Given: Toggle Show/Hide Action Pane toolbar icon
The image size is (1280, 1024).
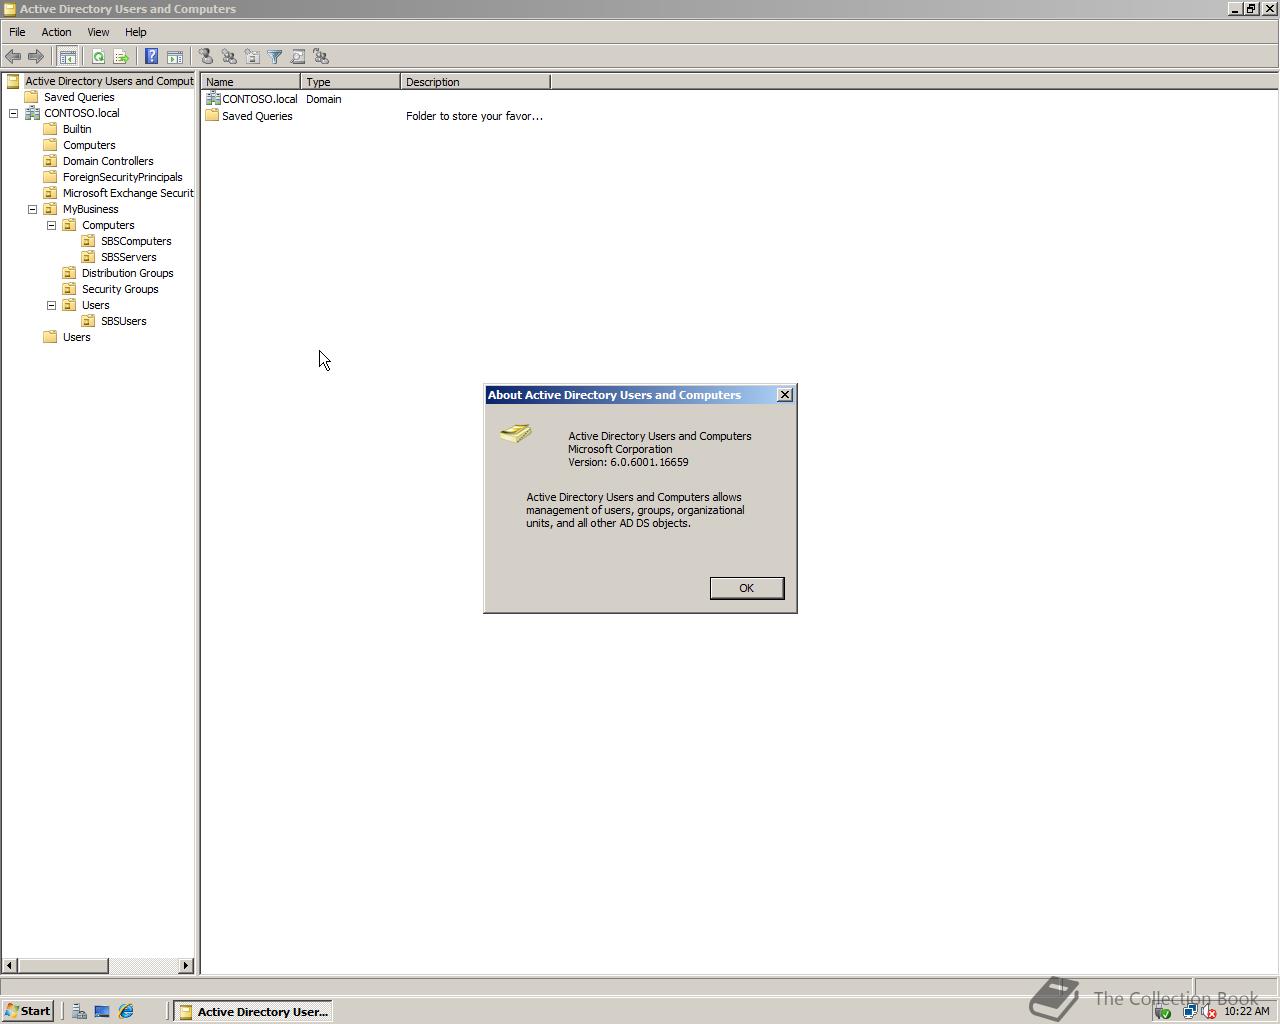Looking at the screenshot, I should point(174,57).
